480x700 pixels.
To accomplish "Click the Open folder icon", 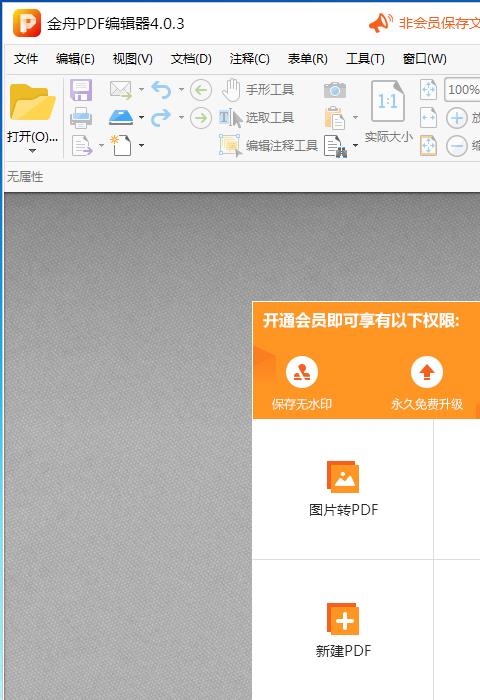I will pyautogui.click(x=32, y=102).
